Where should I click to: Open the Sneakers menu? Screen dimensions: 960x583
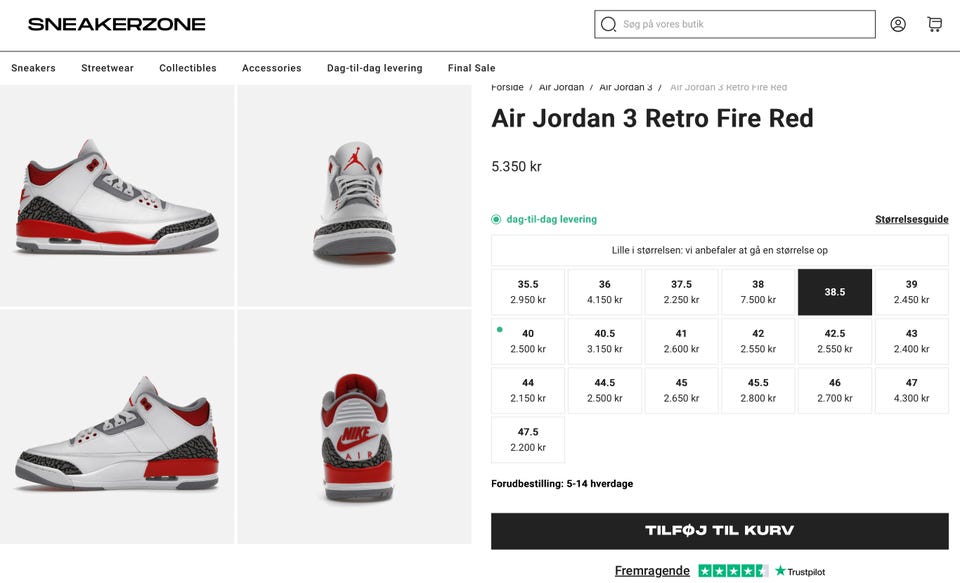[33, 68]
